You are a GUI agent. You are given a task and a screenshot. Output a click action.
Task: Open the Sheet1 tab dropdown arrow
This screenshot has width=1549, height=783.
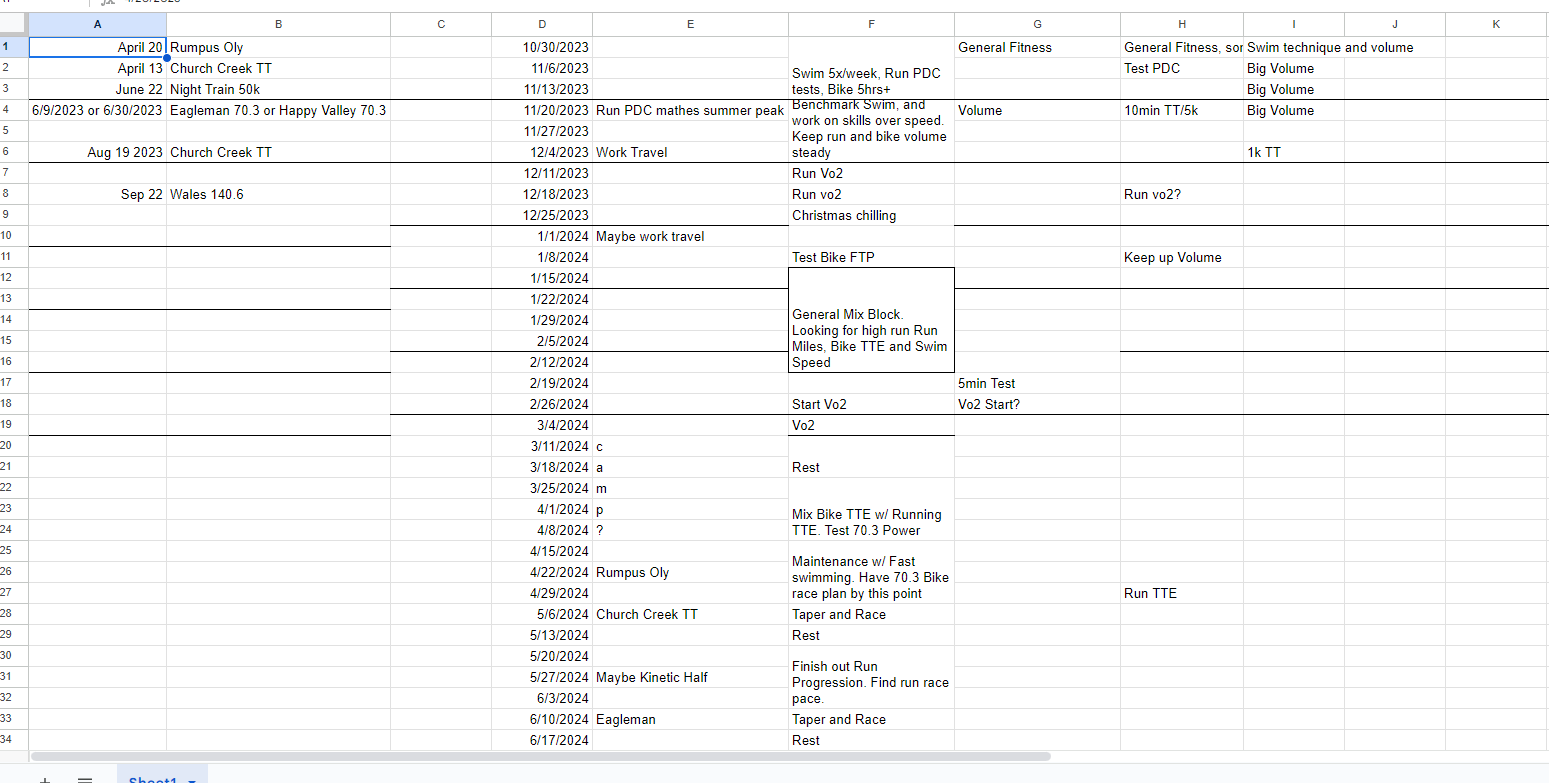pos(190,780)
